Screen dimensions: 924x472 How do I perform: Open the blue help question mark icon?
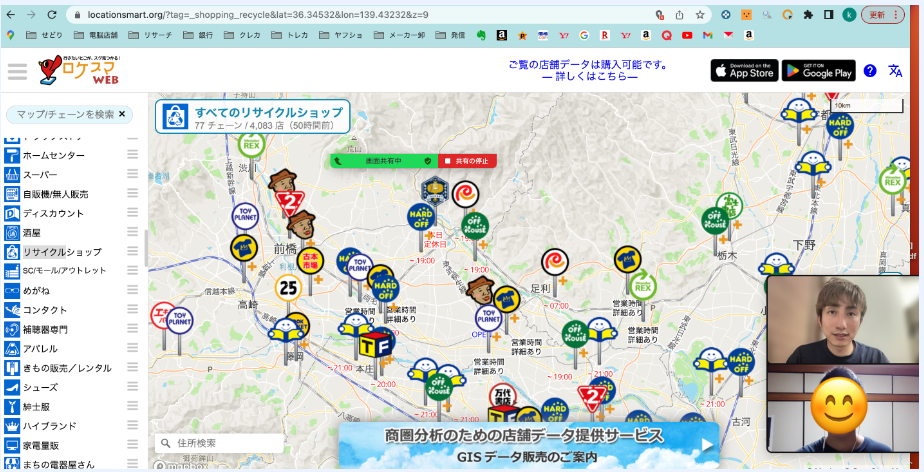[870, 71]
